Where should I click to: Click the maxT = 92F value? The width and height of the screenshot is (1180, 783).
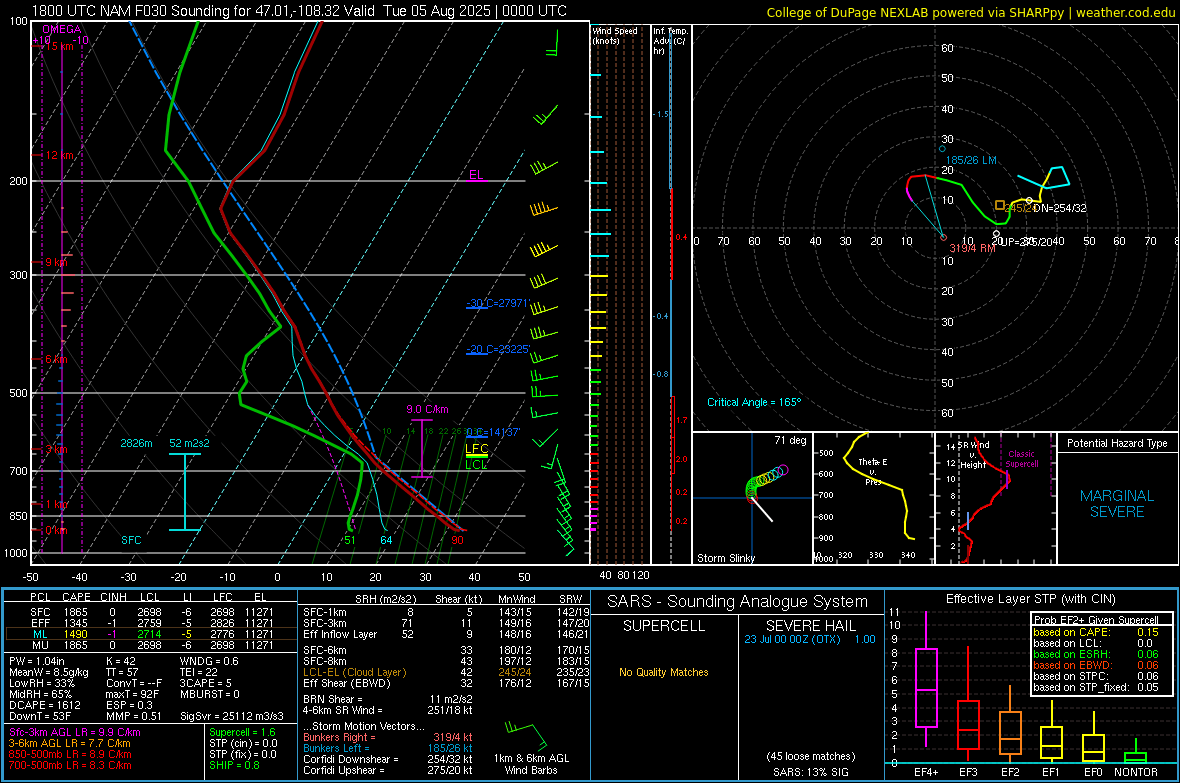132,694
